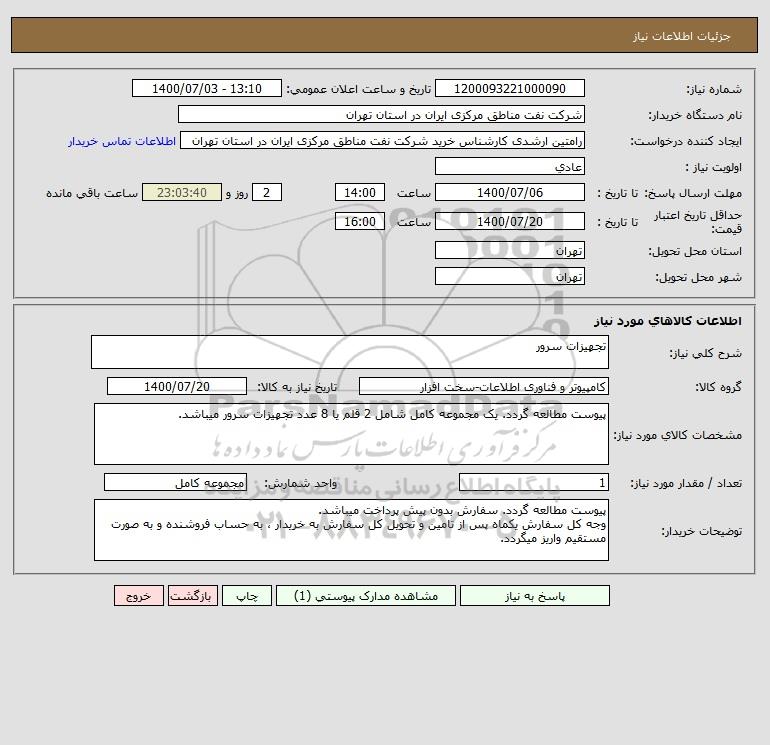Click the label گروه کالا

tap(718, 387)
